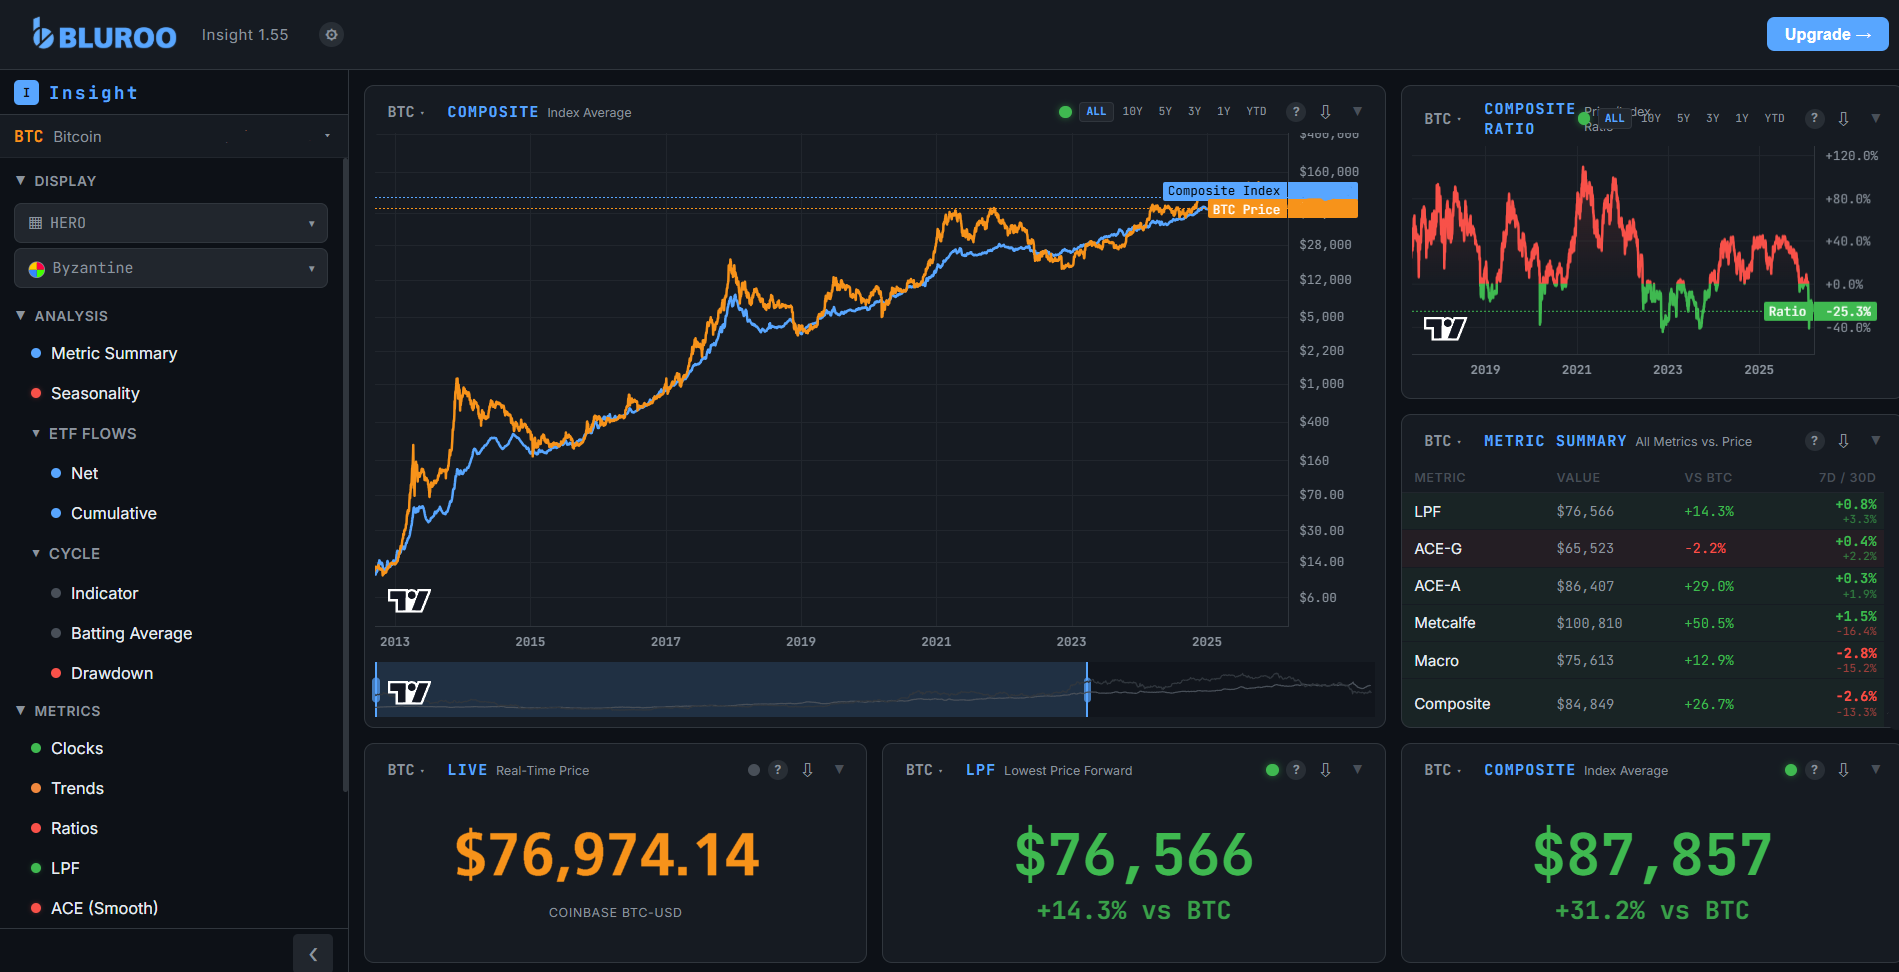Collapse sidebar using the bottom chevron
This screenshot has width=1899, height=972.
(313, 953)
